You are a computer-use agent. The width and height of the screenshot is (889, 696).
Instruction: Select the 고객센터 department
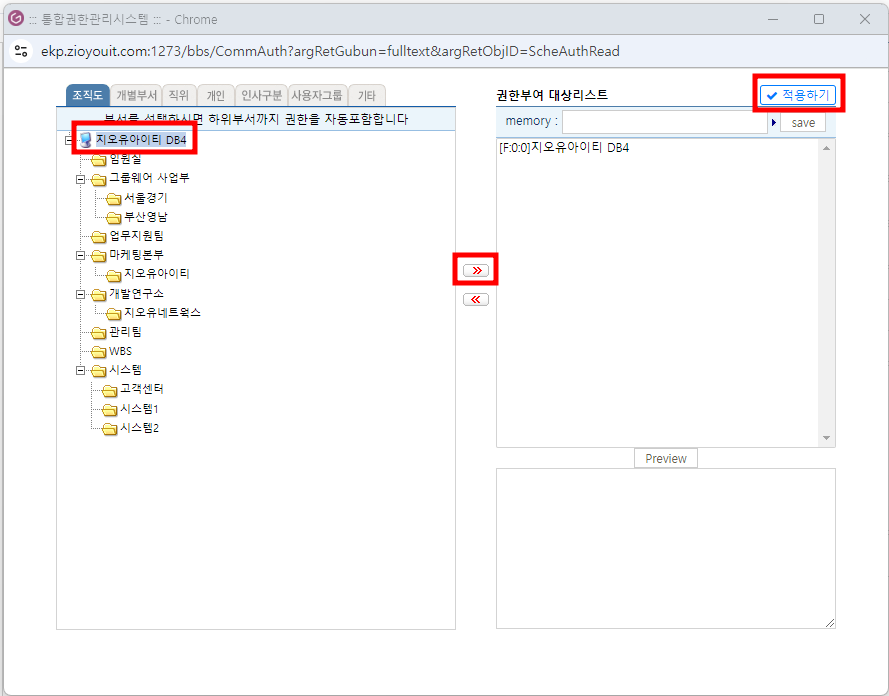pos(142,389)
